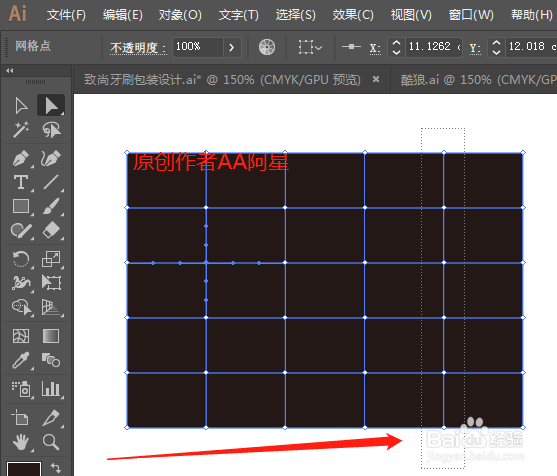
Task: Select the Zoom tool
Action: click(x=51, y=442)
